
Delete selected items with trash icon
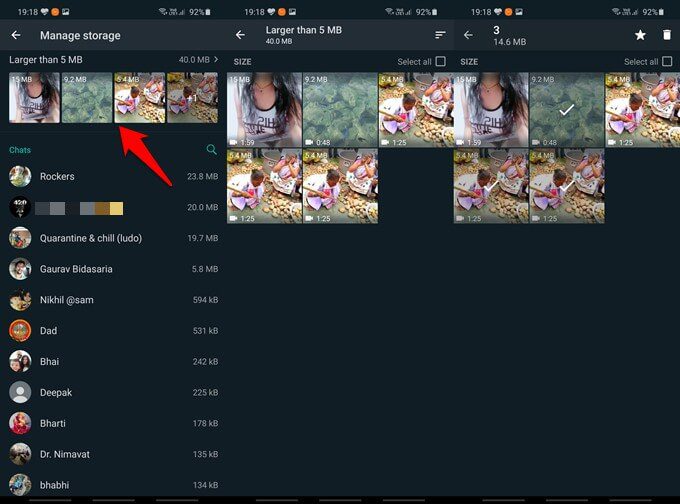pyautogui.click(x=667, y=35)
